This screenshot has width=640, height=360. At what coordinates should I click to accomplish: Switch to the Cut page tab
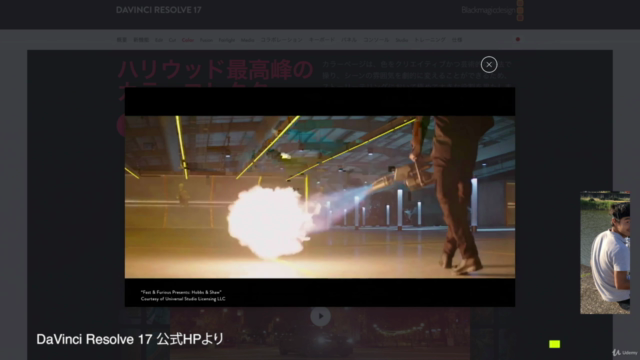(x=172, y=40)
